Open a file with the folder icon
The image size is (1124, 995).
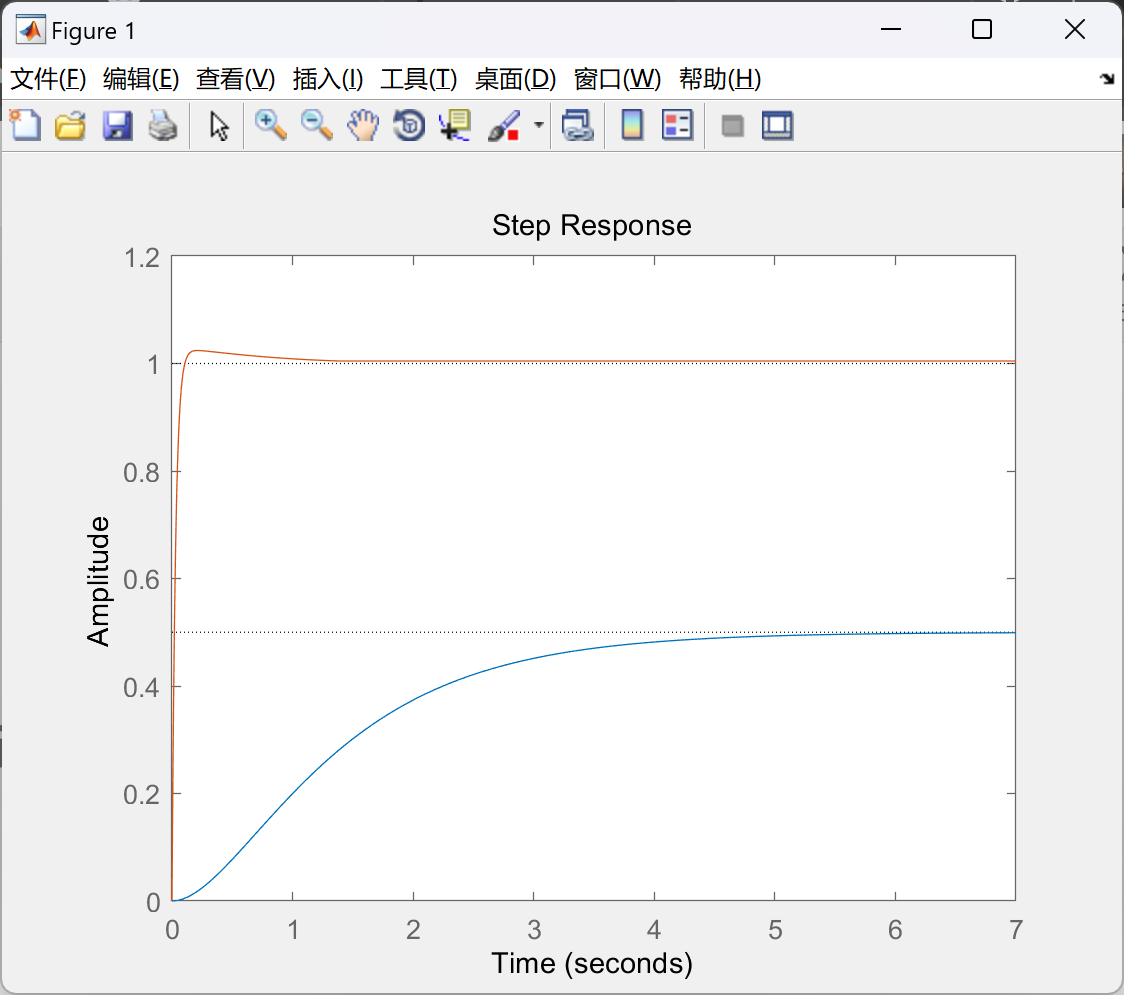[x=70, y=125]
